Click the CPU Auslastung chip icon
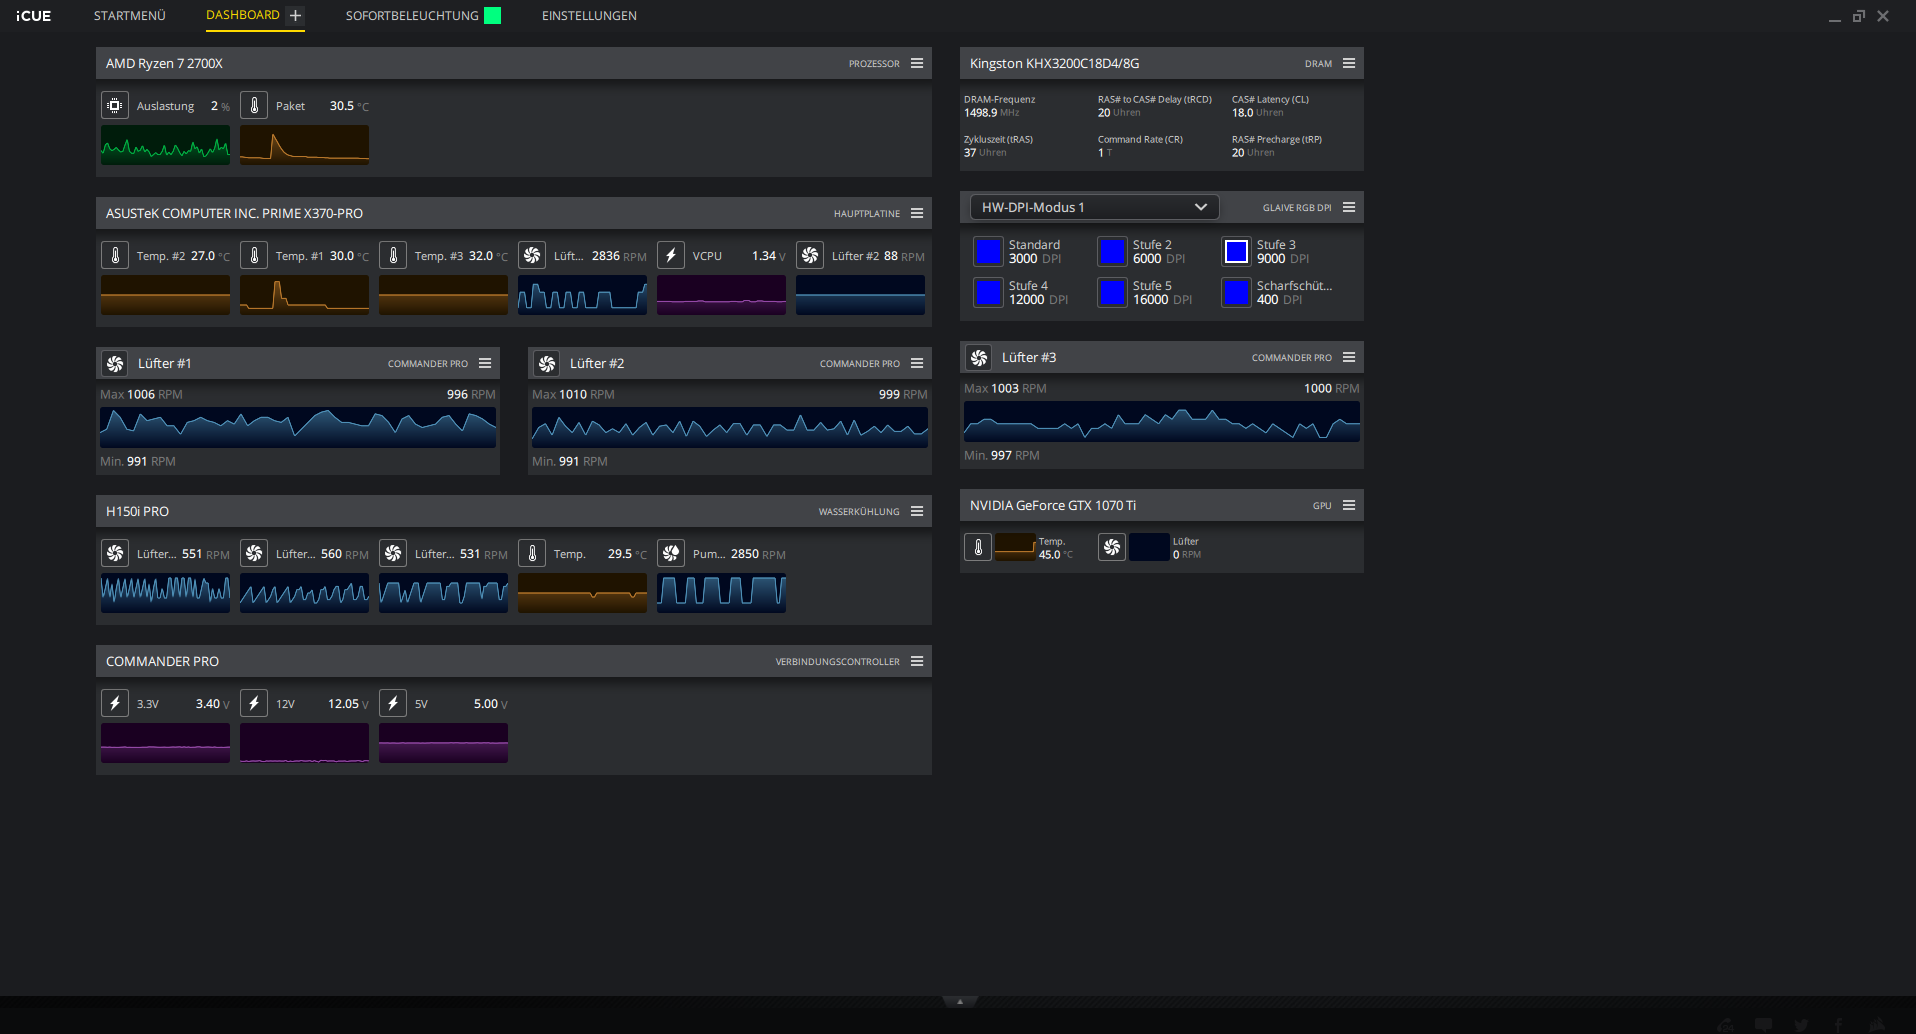The image size is (1916, 1034). [x=115, y=105]
